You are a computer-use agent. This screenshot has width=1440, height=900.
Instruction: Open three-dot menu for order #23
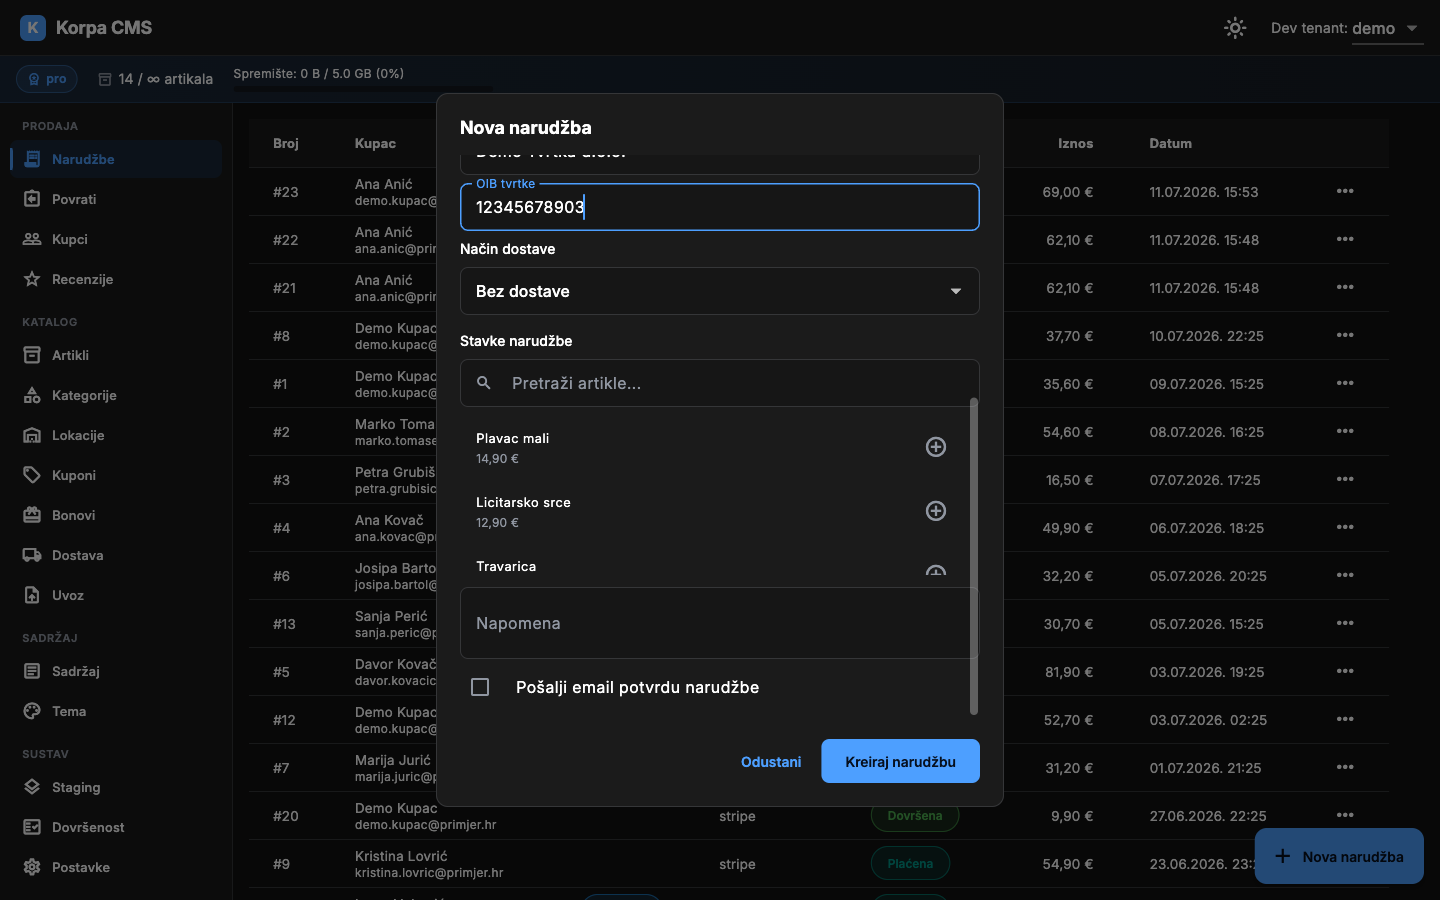pyautogui.click(x=1345, y=191)
